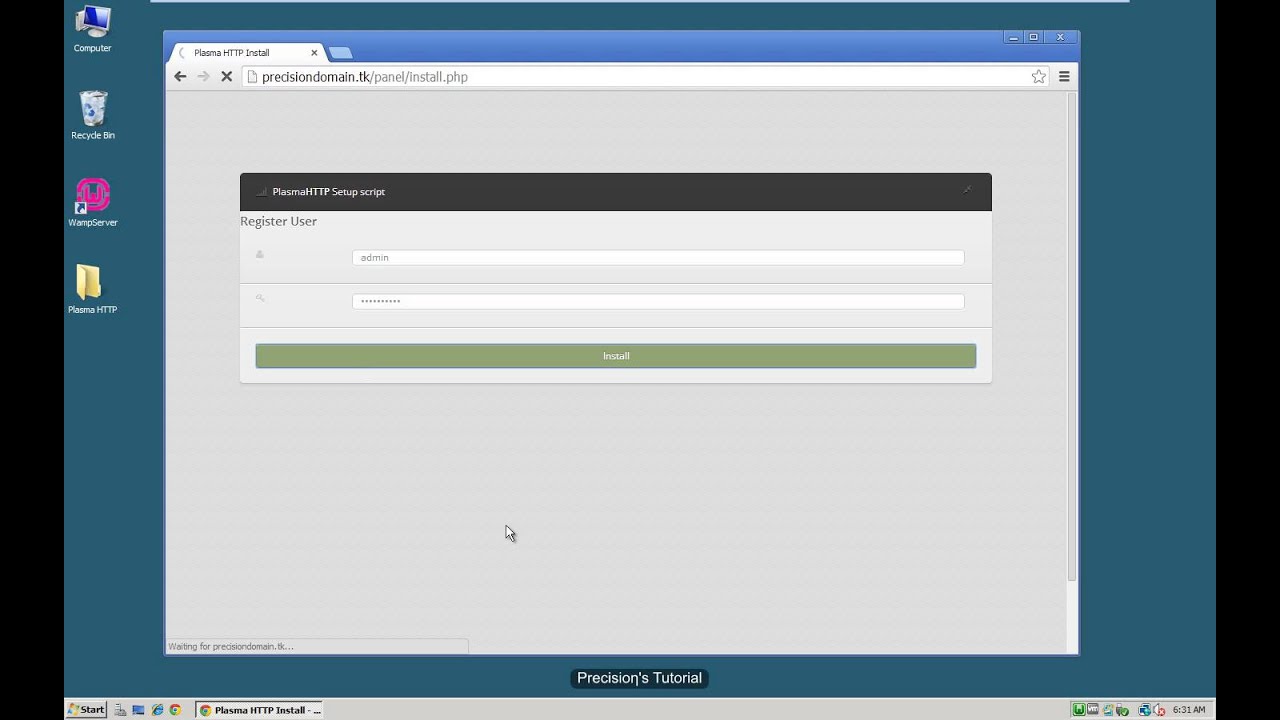1280x720 pixels.
Task: Bookmark this page with the star
Action: coord(1039,76)
